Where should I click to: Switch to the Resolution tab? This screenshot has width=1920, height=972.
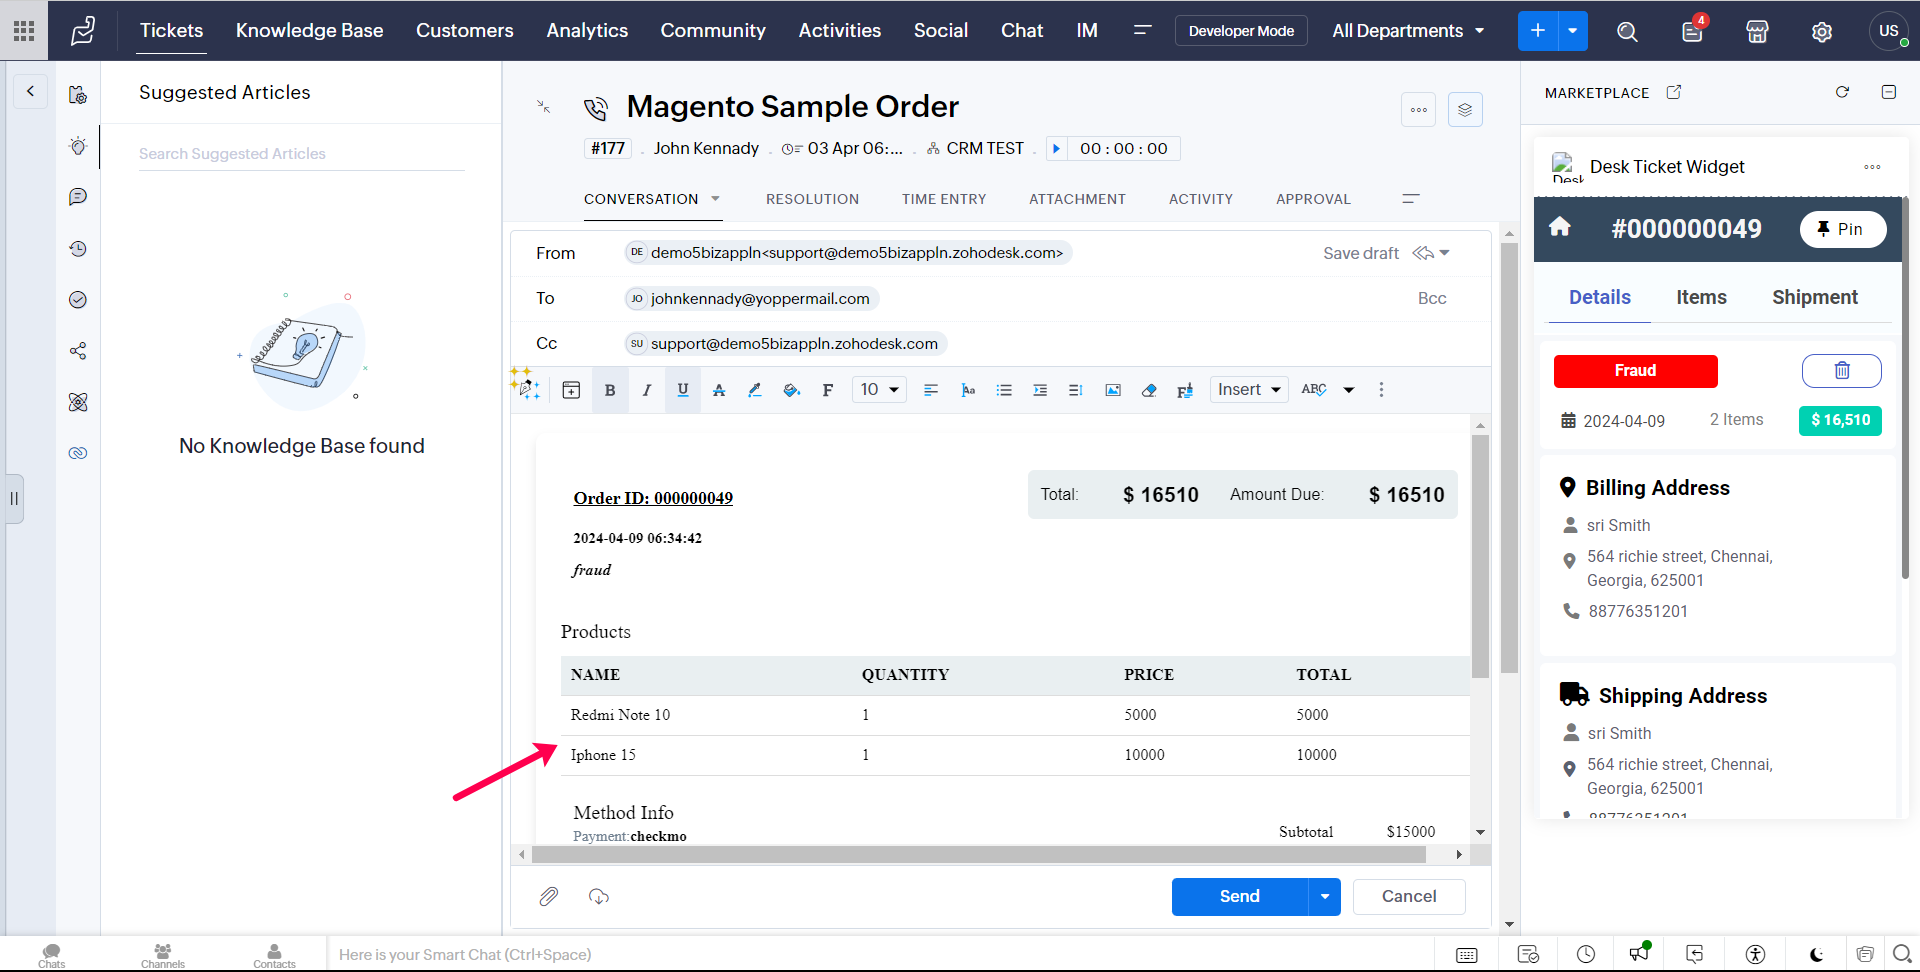[x=812, y=199]
